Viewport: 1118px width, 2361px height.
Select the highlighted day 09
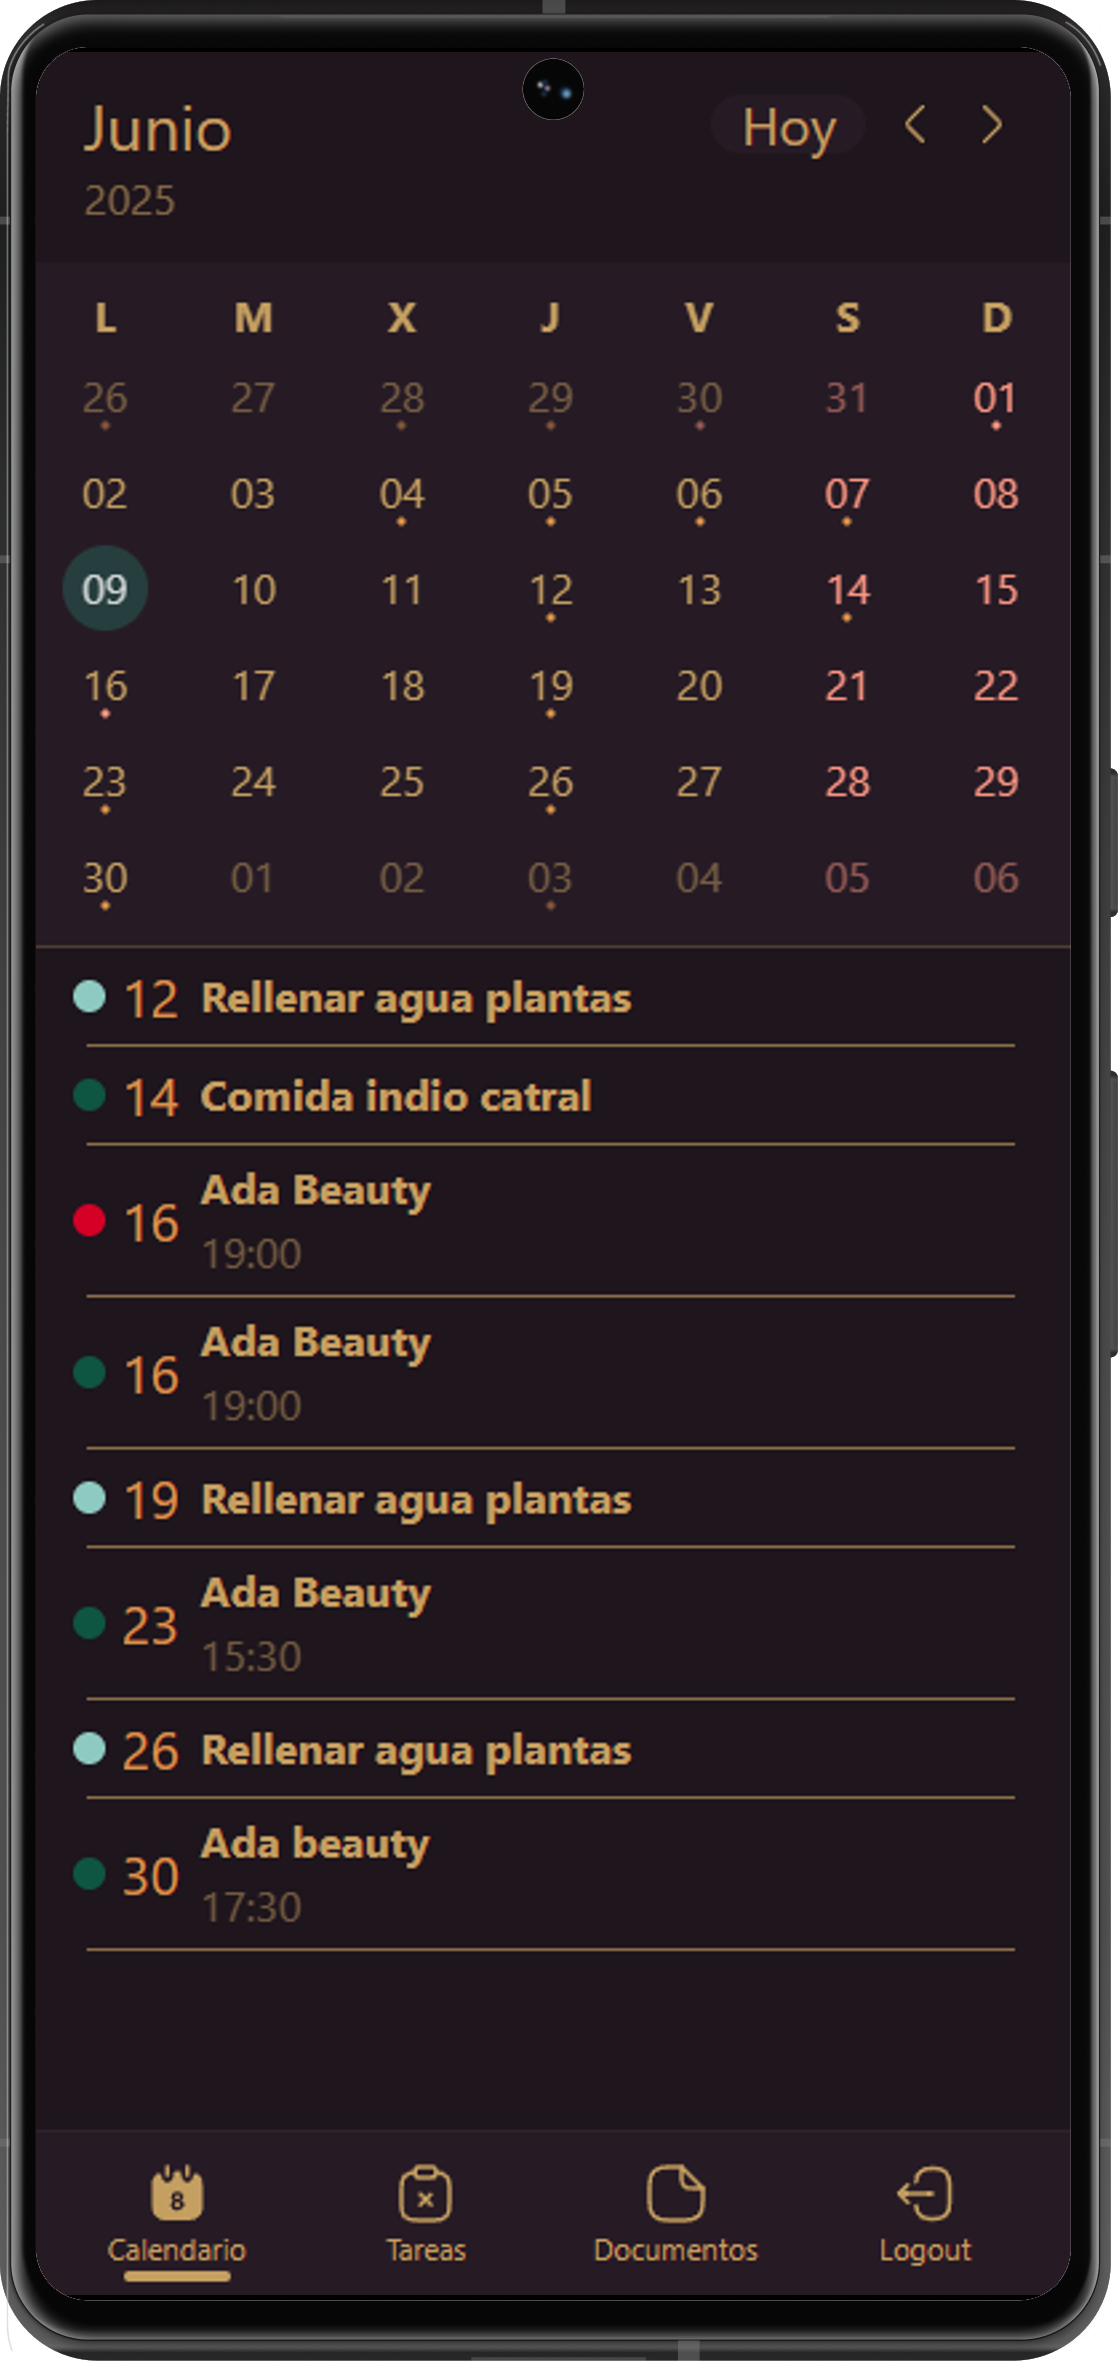105,589
